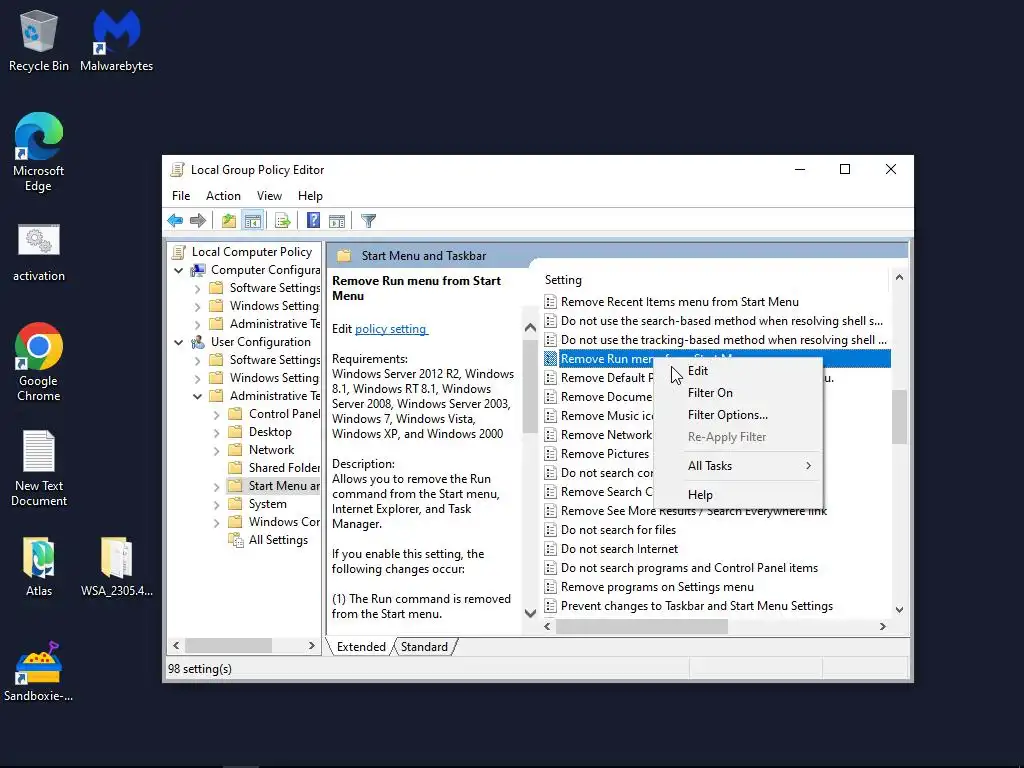The image size is (1024, 768).
Task: Click the Forward arrow toolbar icon
Action: pos(198,221)
